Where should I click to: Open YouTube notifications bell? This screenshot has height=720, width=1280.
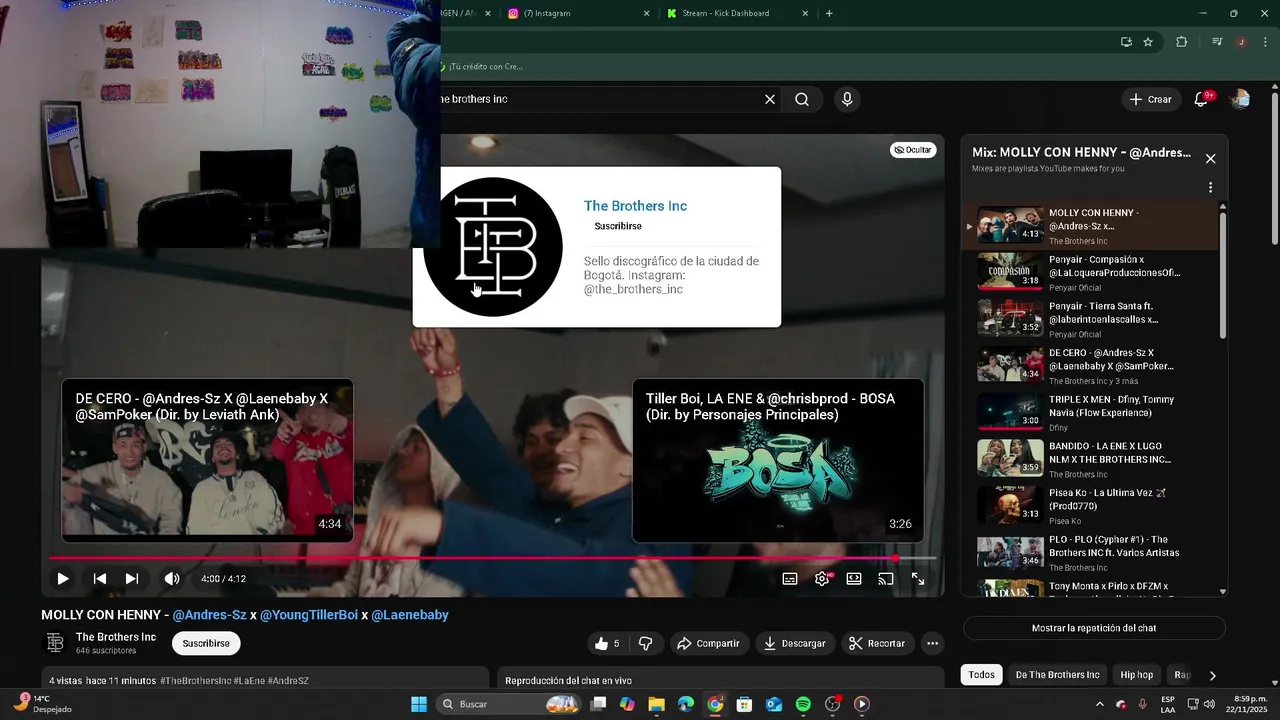tap(1202, 99)
